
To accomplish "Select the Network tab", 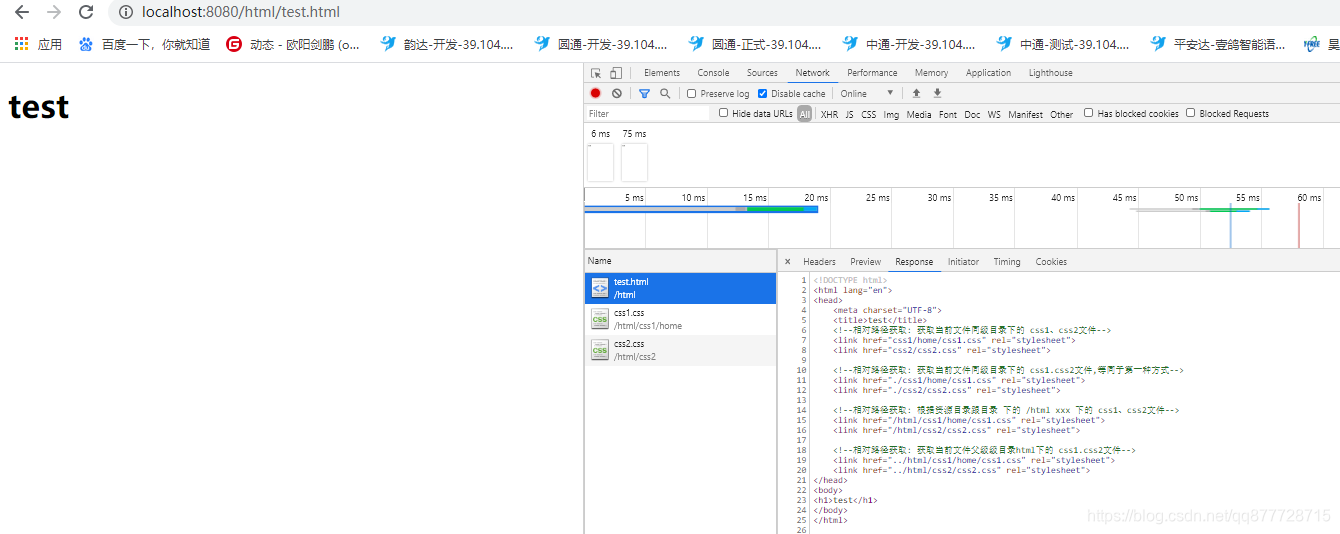I will point(812,73).
